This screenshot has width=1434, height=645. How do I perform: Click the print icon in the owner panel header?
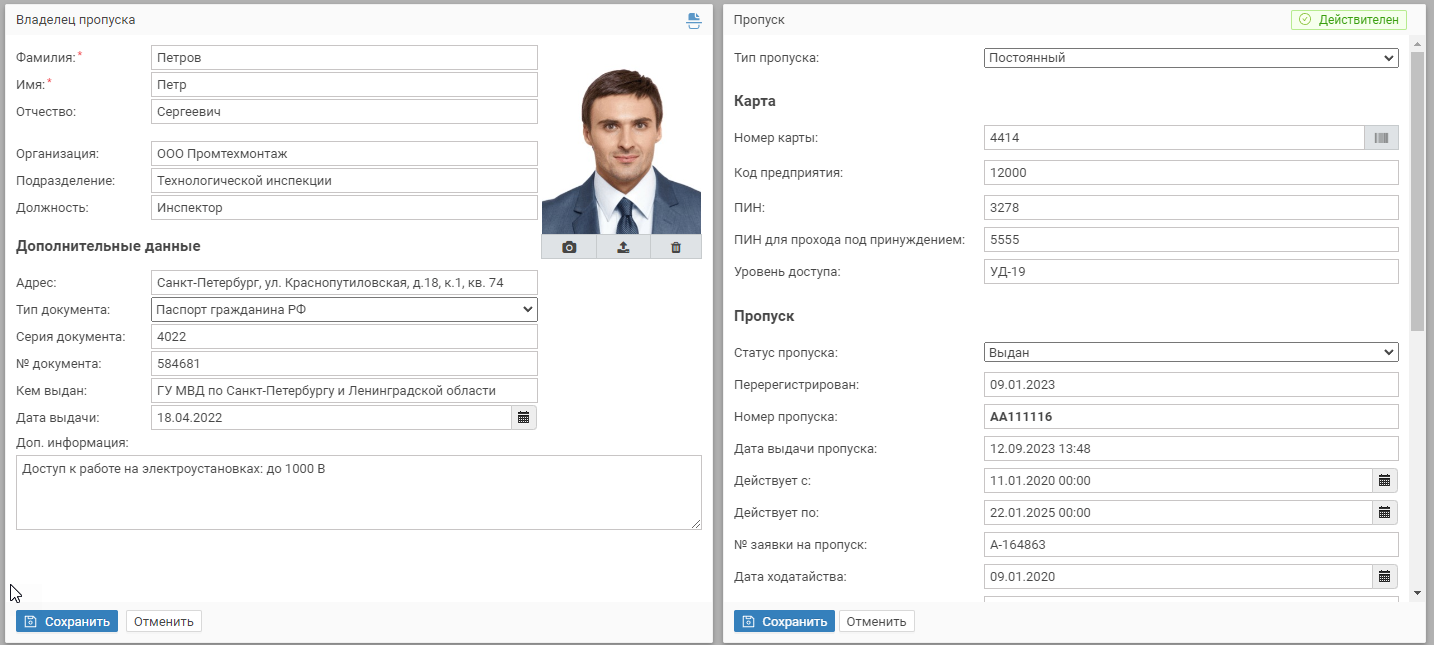point(694,20)
